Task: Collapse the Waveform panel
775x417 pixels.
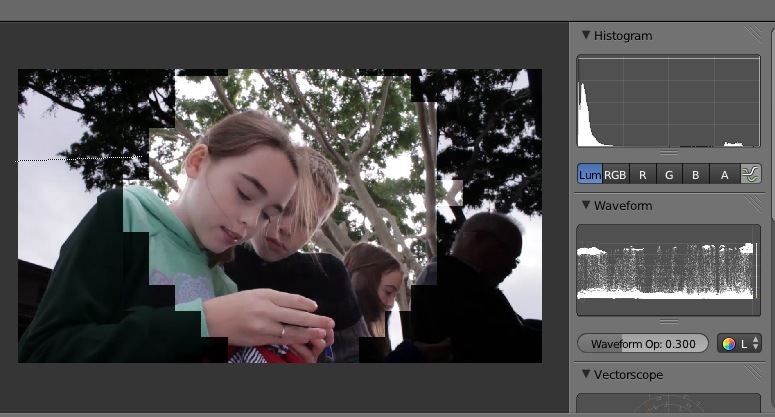Action: [x=586, y=205]
